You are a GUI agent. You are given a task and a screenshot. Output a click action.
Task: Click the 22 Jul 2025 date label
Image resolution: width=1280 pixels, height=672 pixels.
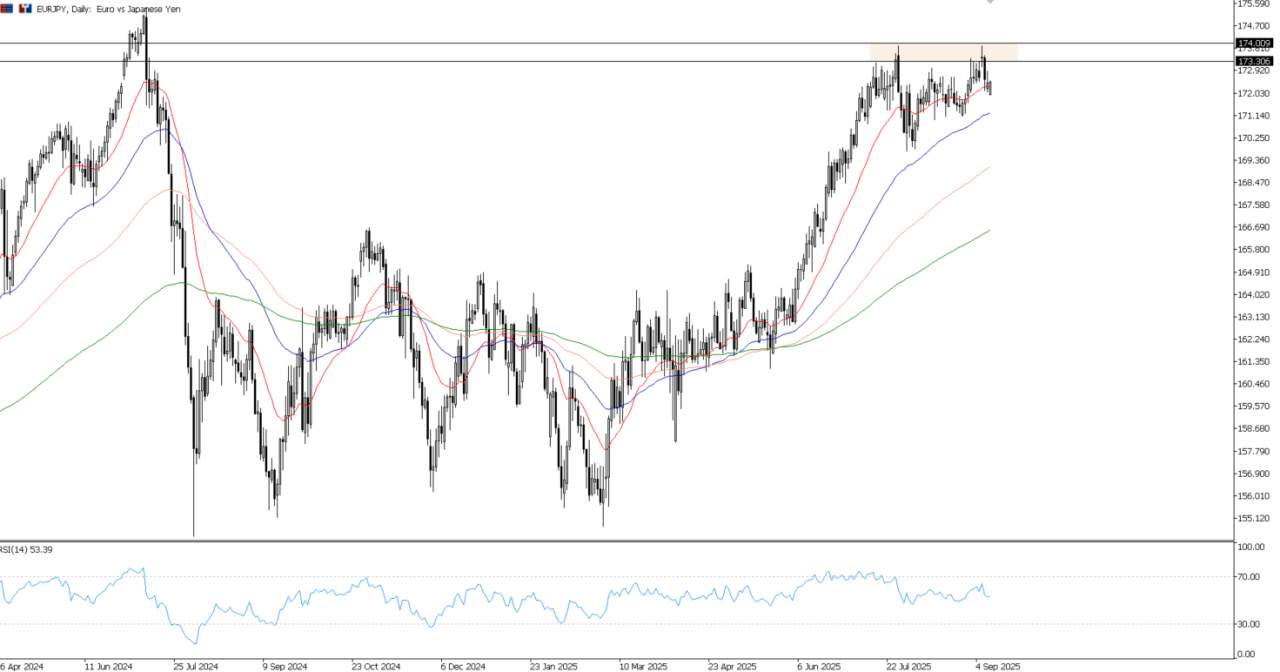[x=908, y=665]
